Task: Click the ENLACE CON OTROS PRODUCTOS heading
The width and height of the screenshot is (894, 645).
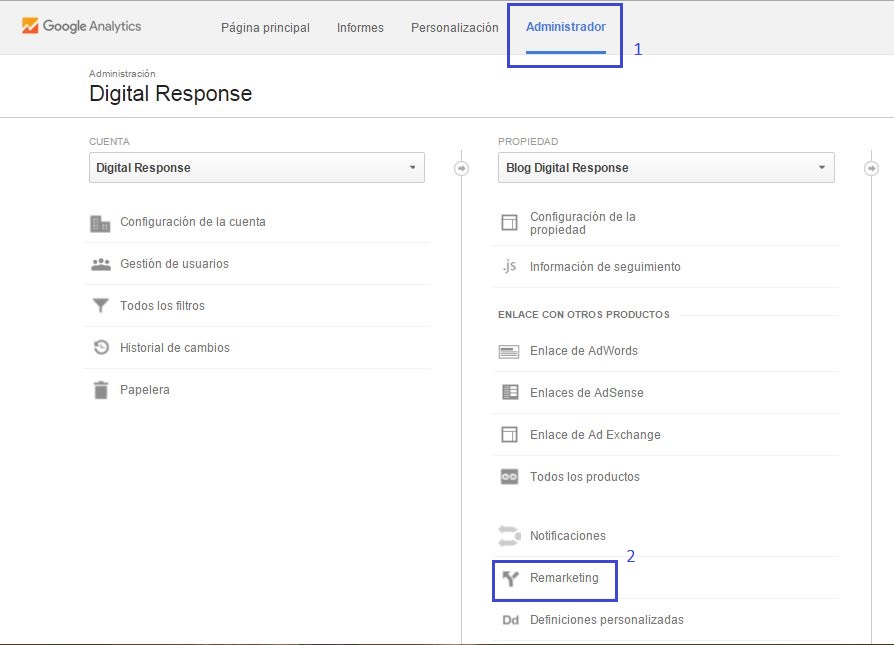Action: (584, 315)
